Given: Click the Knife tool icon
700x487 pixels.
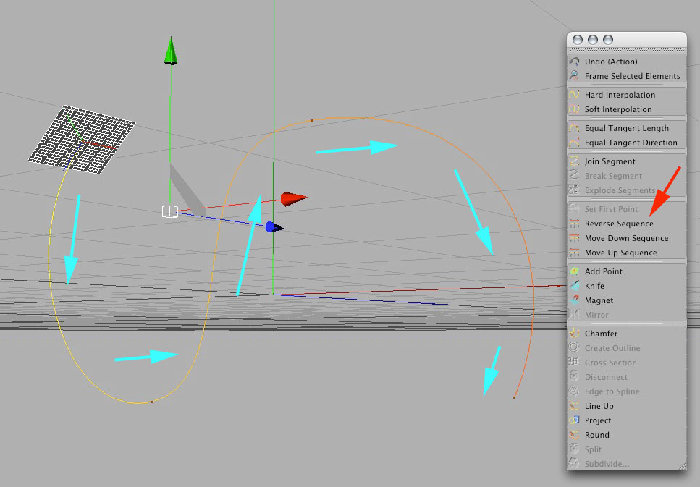Looking at the screenshot, I should click(x=575, y=286).
